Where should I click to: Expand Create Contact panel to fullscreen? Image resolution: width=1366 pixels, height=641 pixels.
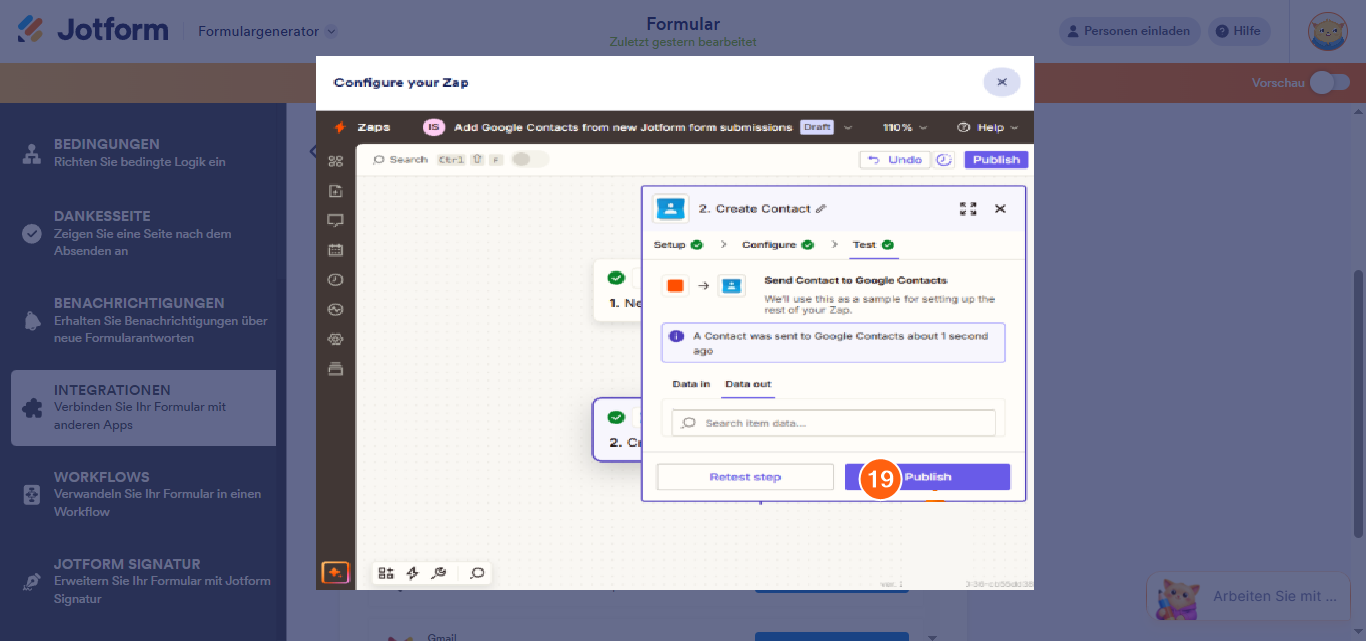click(968, 208)
